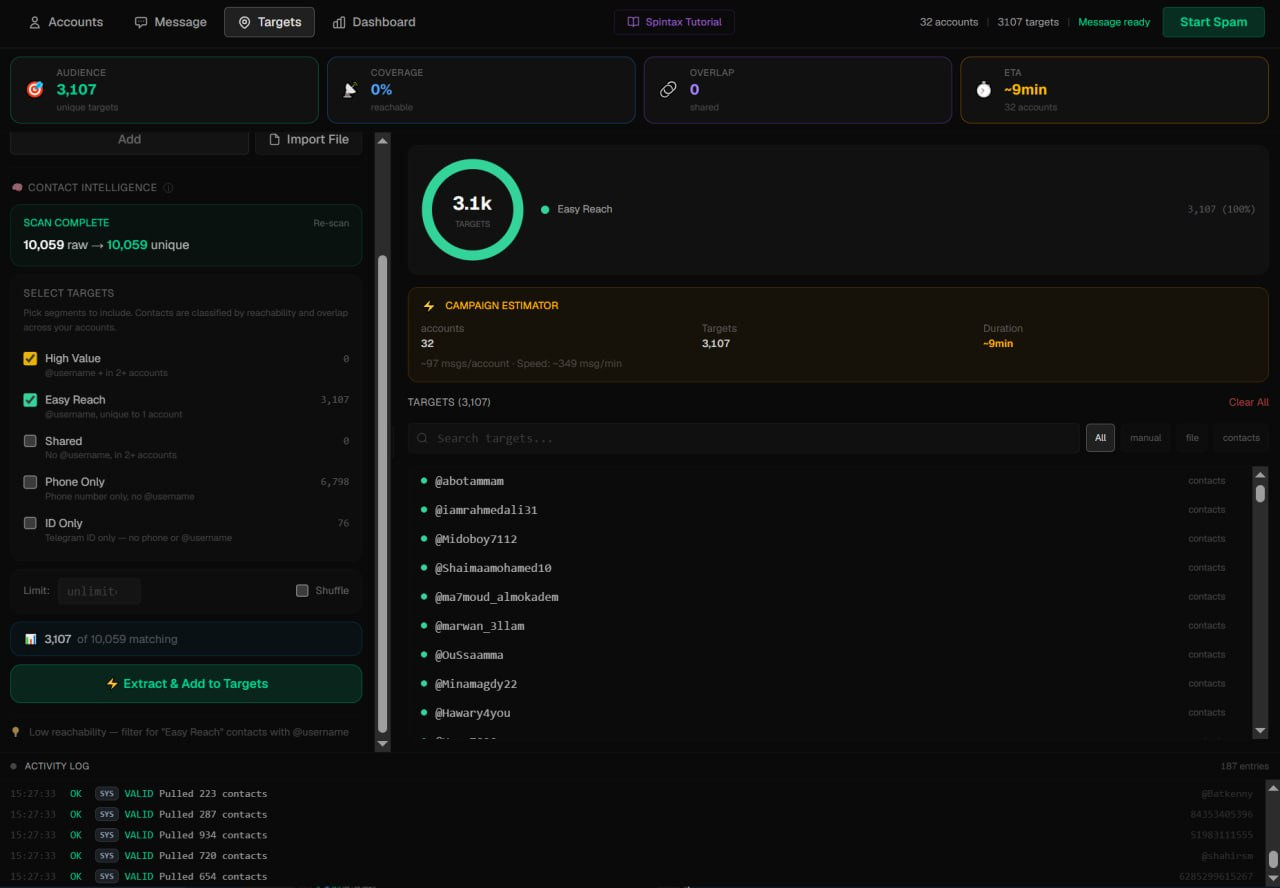This screenshot has width=1280, height=888.
Task: Open the Dashboard tab
Action: click(x=373, y=22)
